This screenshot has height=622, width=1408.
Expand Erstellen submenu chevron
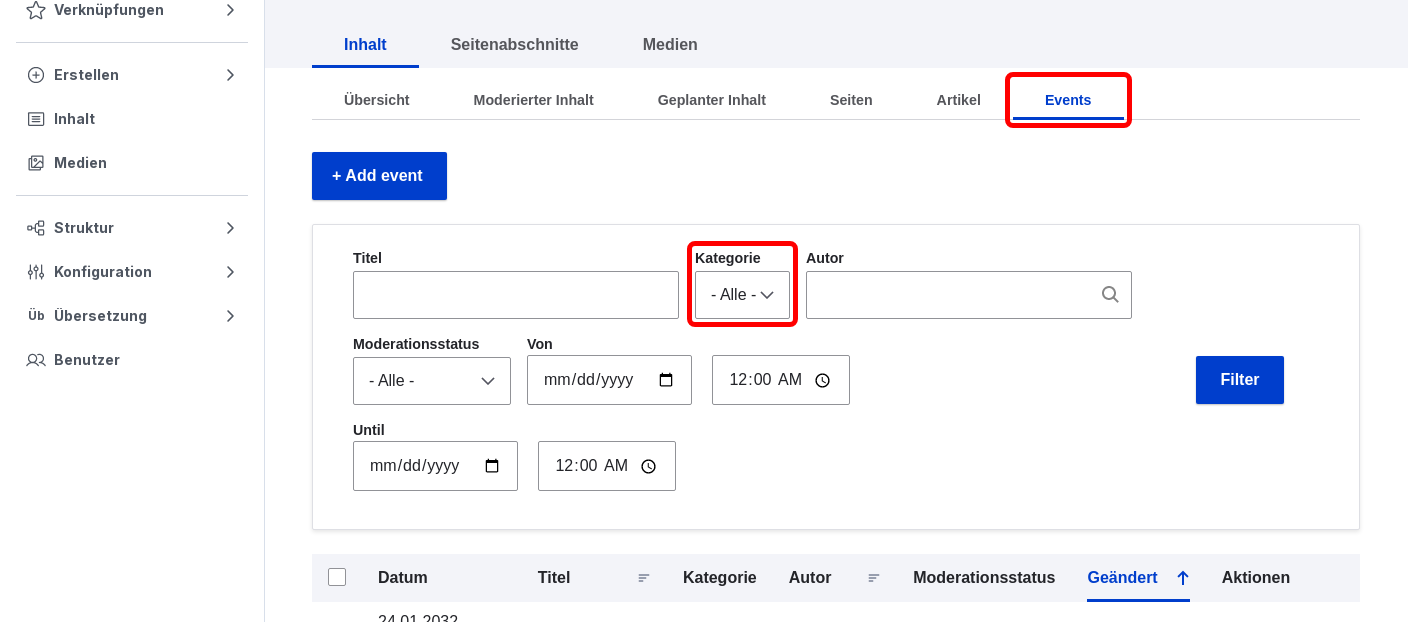pos(230,75)
